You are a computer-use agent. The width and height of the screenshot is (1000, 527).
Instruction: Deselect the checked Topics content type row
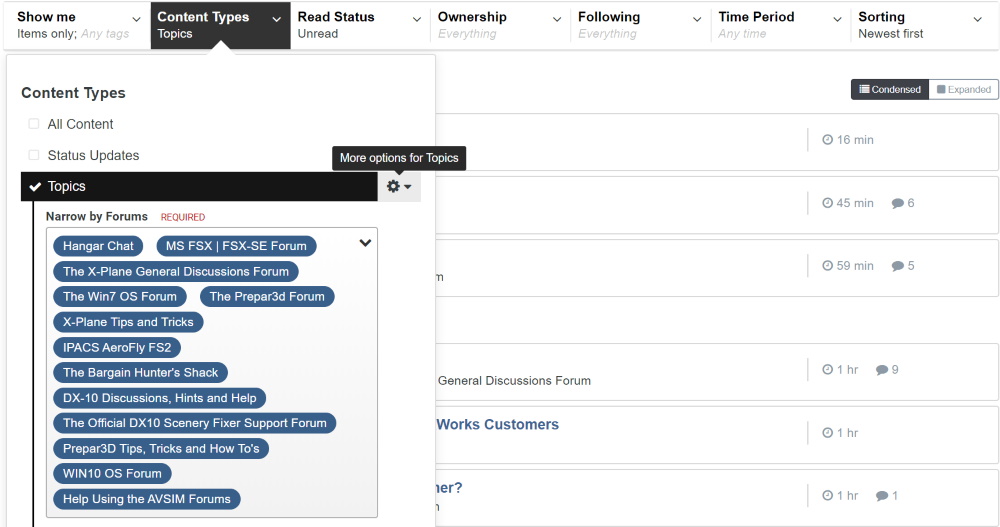click(199, 186)
